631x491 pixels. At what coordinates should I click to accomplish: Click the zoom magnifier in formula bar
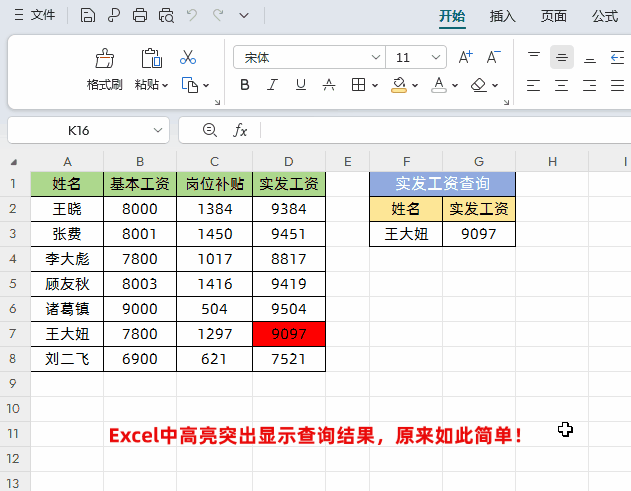tap(209, 130)
